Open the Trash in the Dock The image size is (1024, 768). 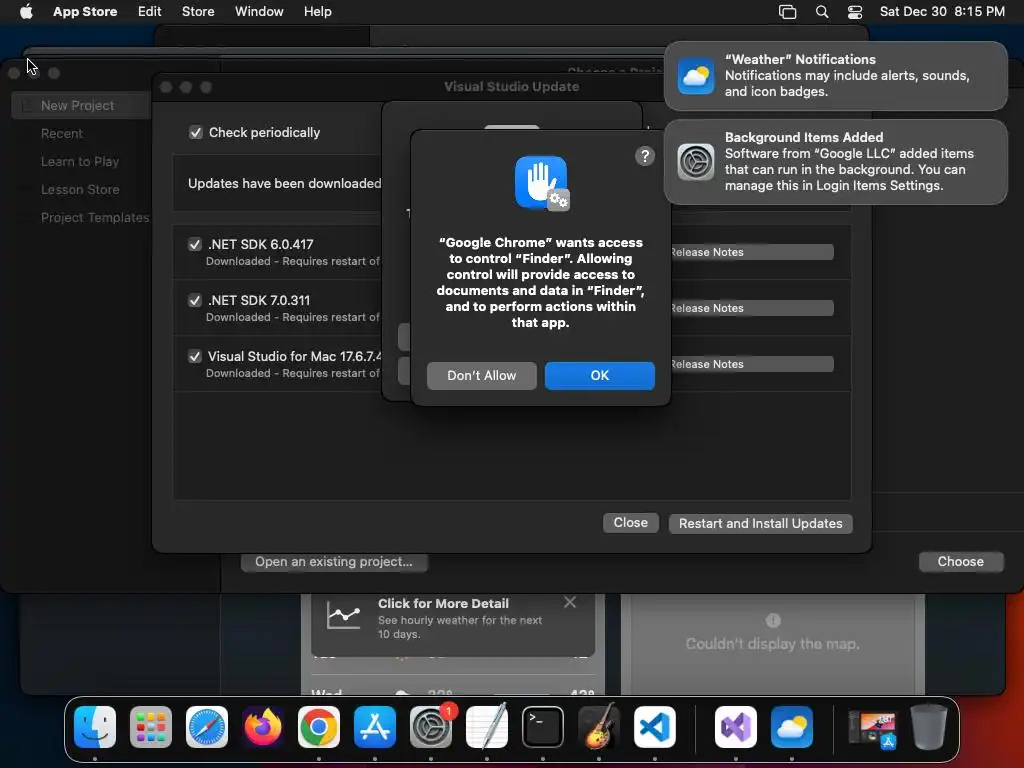pos(929,727)
